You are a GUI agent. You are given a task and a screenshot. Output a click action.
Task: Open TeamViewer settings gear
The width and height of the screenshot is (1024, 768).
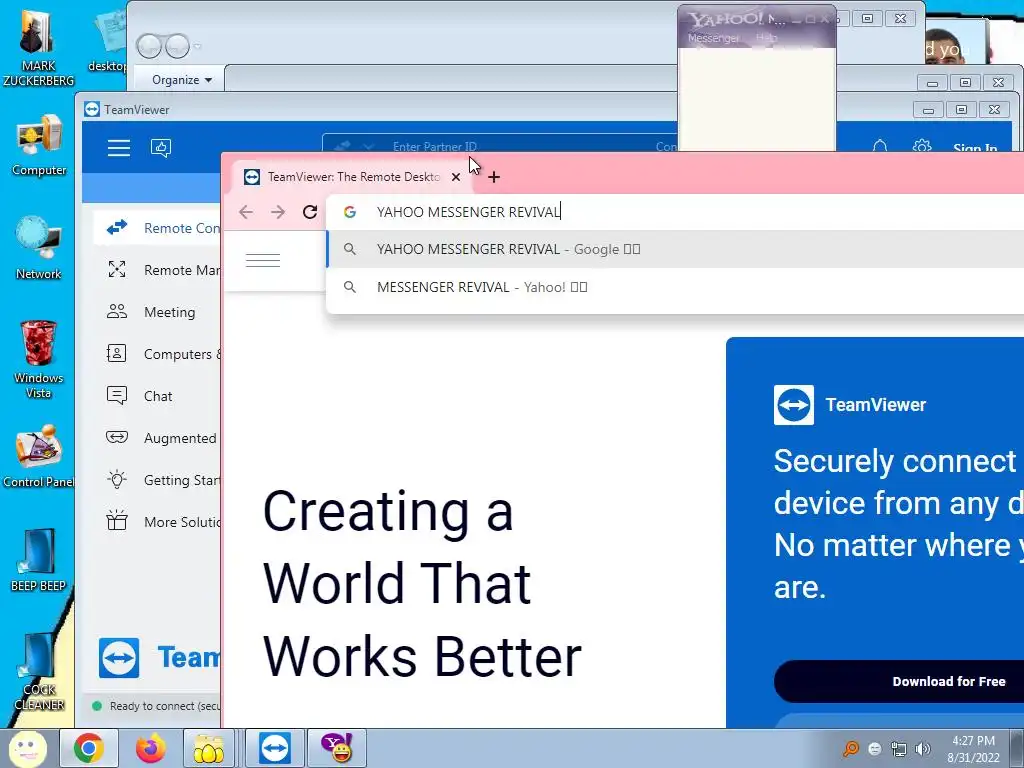coord(921,146)
